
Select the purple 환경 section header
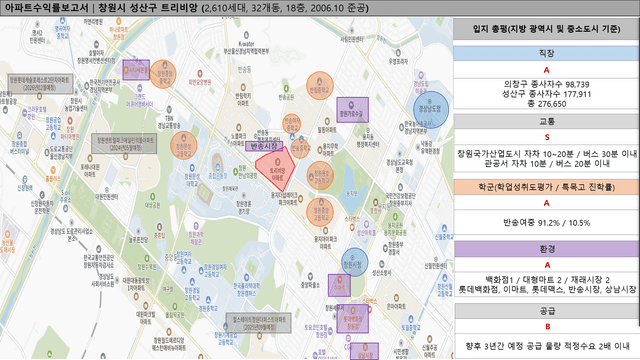click(x=546, y=249)
